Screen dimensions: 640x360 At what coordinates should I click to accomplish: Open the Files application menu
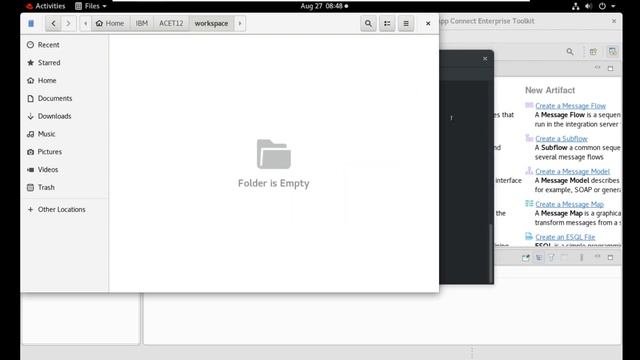(91, 6)
